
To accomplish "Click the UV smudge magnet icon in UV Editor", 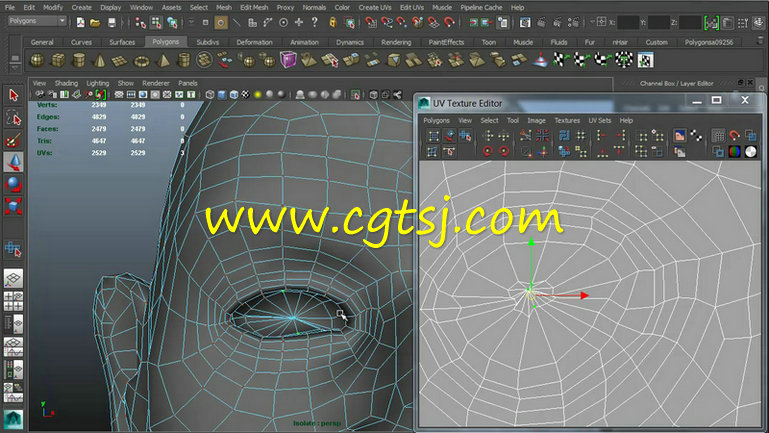I will tap(734, 135).
